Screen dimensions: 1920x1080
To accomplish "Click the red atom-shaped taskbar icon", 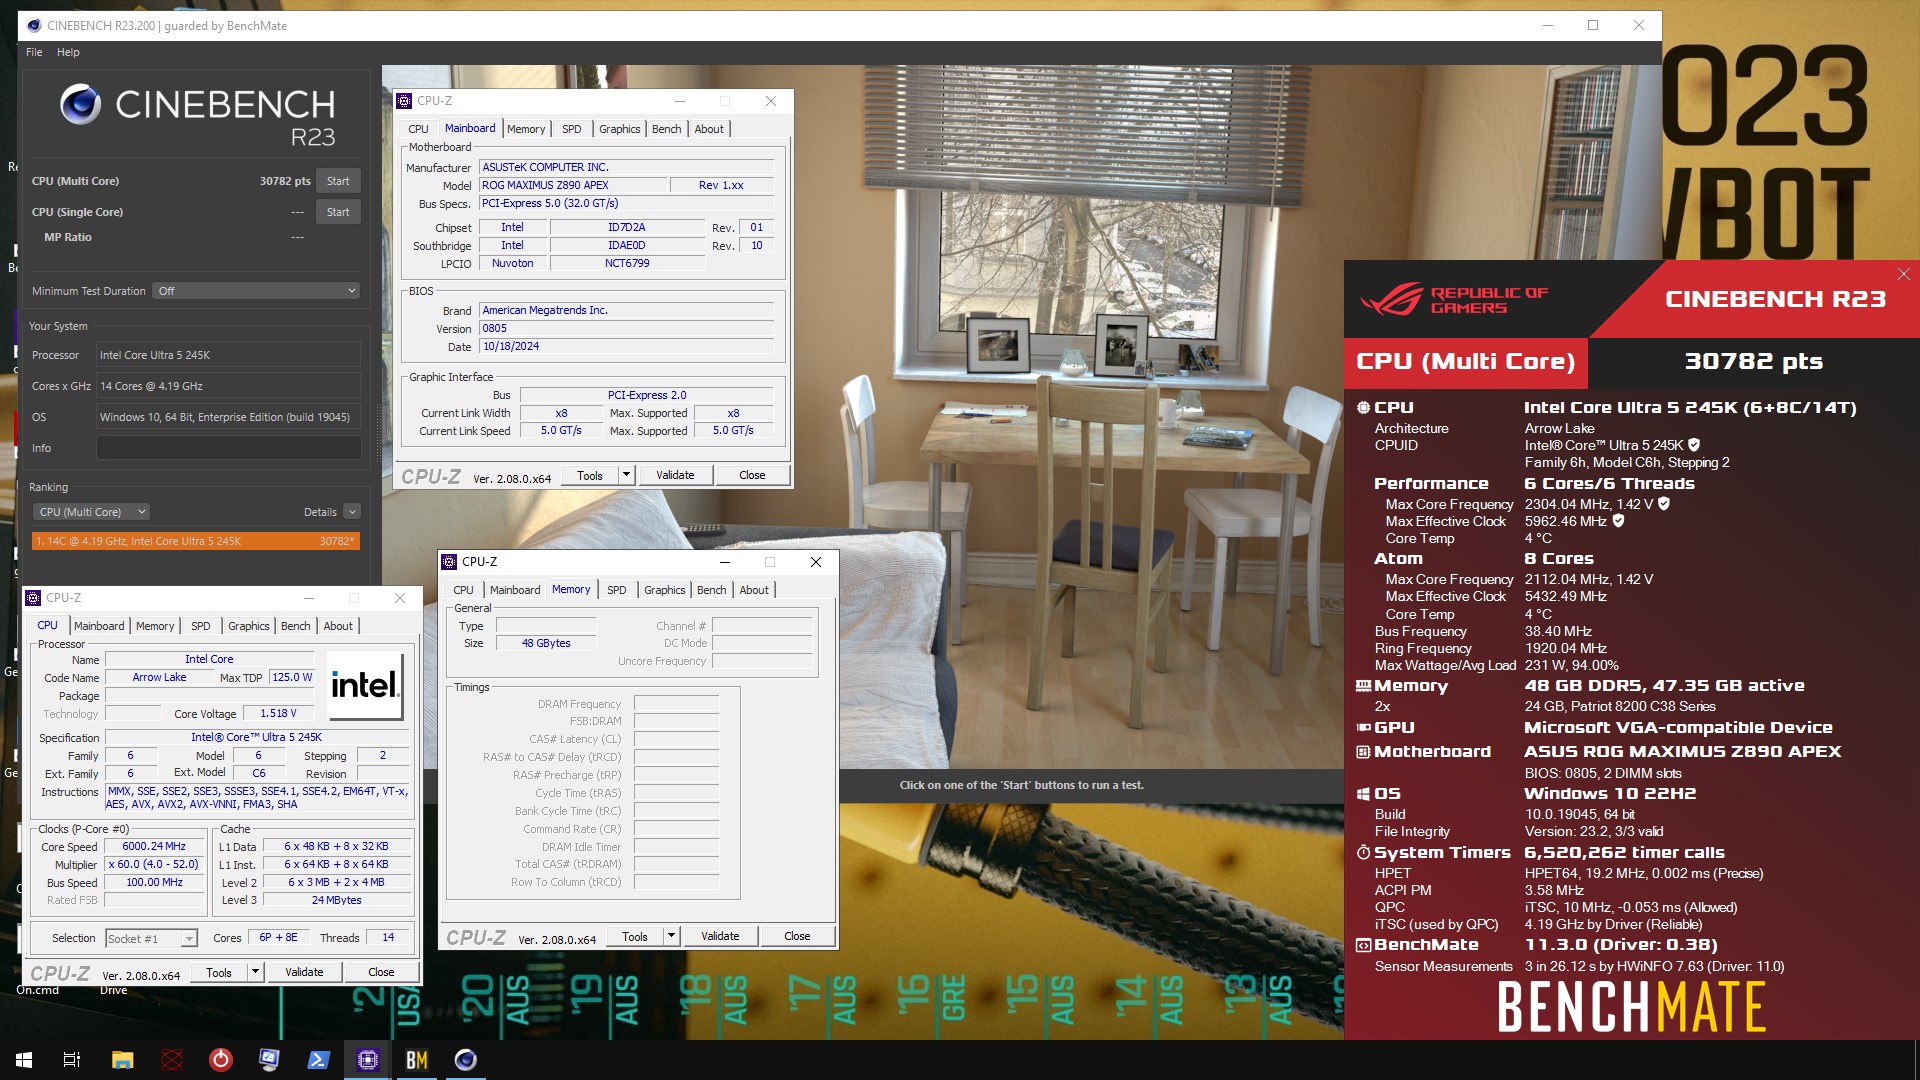I will [172, 1060].
